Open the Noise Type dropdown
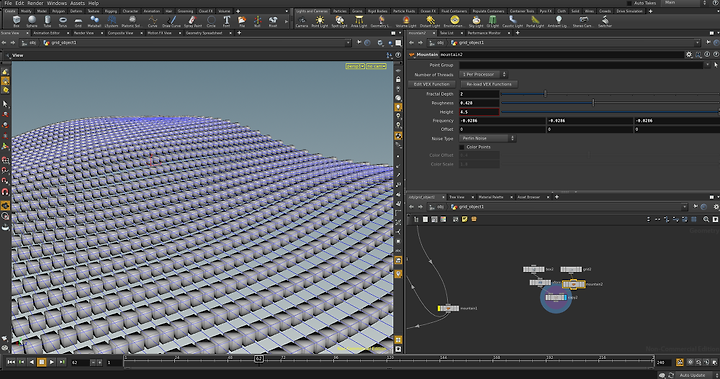This screenshot has width=720, height=379. tap(487, 138)
